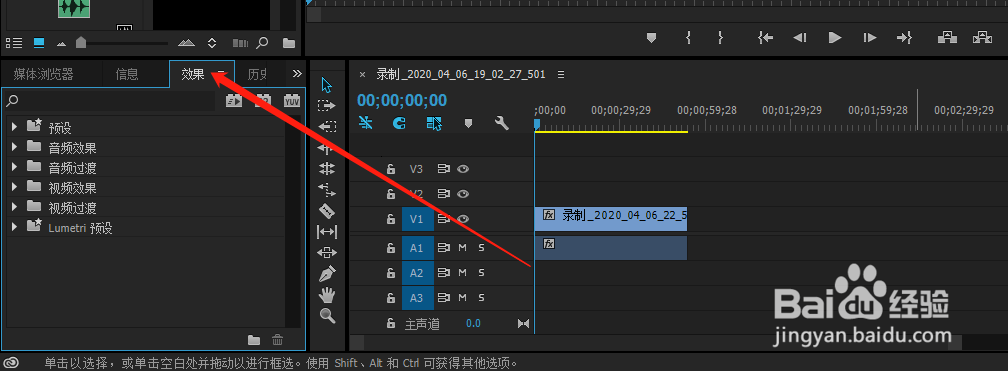
Task: Lock the V3 track
Action: click(x=390, y=169)
